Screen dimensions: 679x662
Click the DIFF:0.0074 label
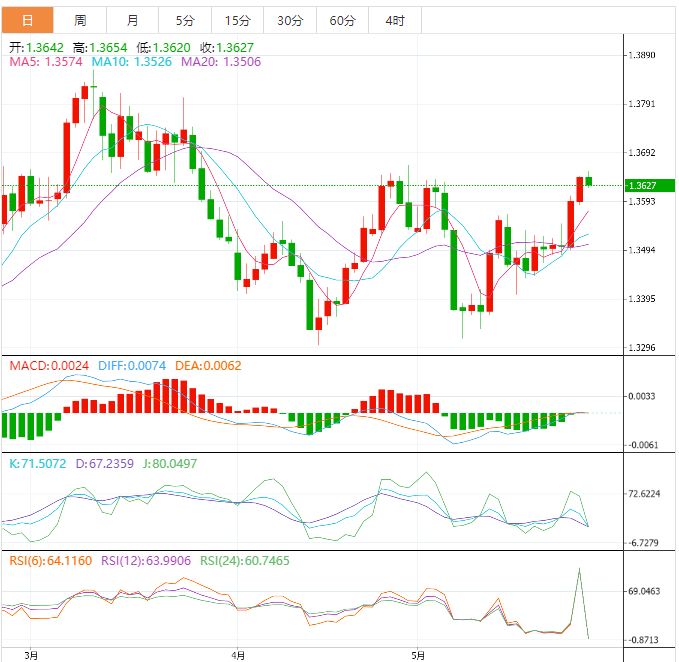[132, 366]
